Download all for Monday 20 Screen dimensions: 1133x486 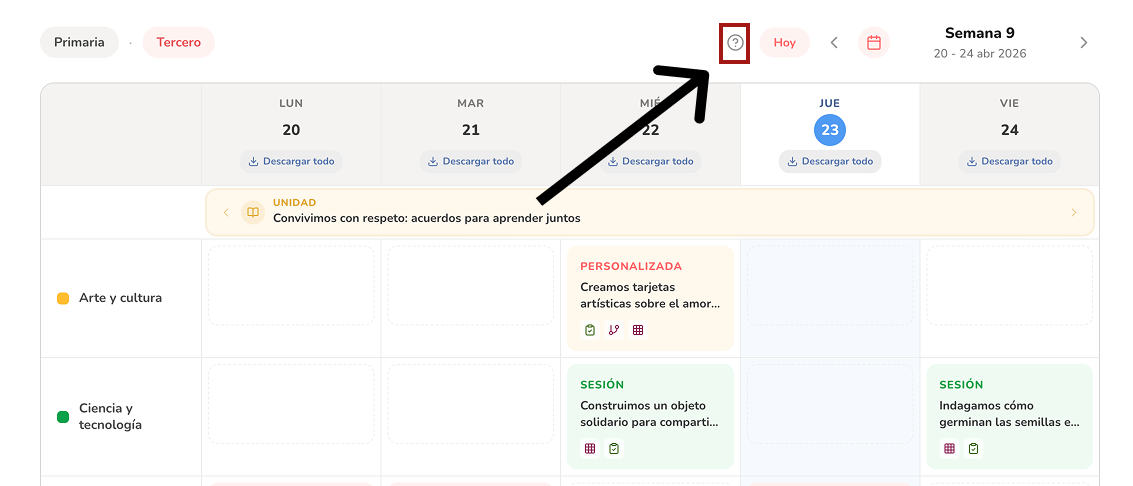coord(291,161)
